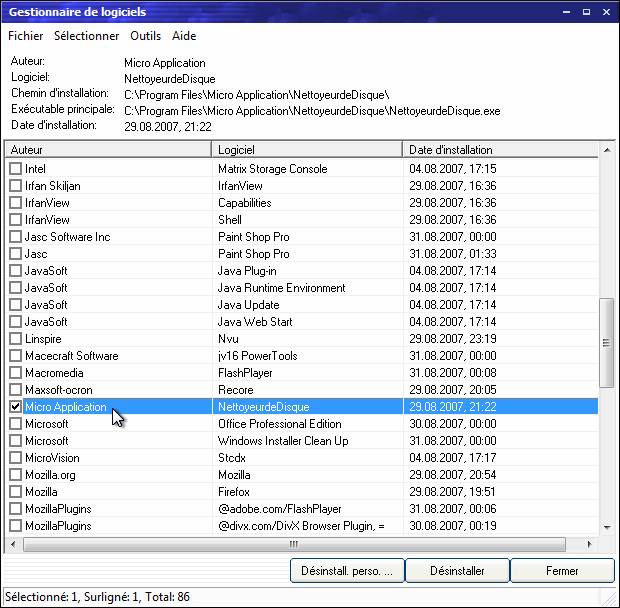620x608 pixels.
Task: Click the Shell software entry
Action: [x=230, y=220]
